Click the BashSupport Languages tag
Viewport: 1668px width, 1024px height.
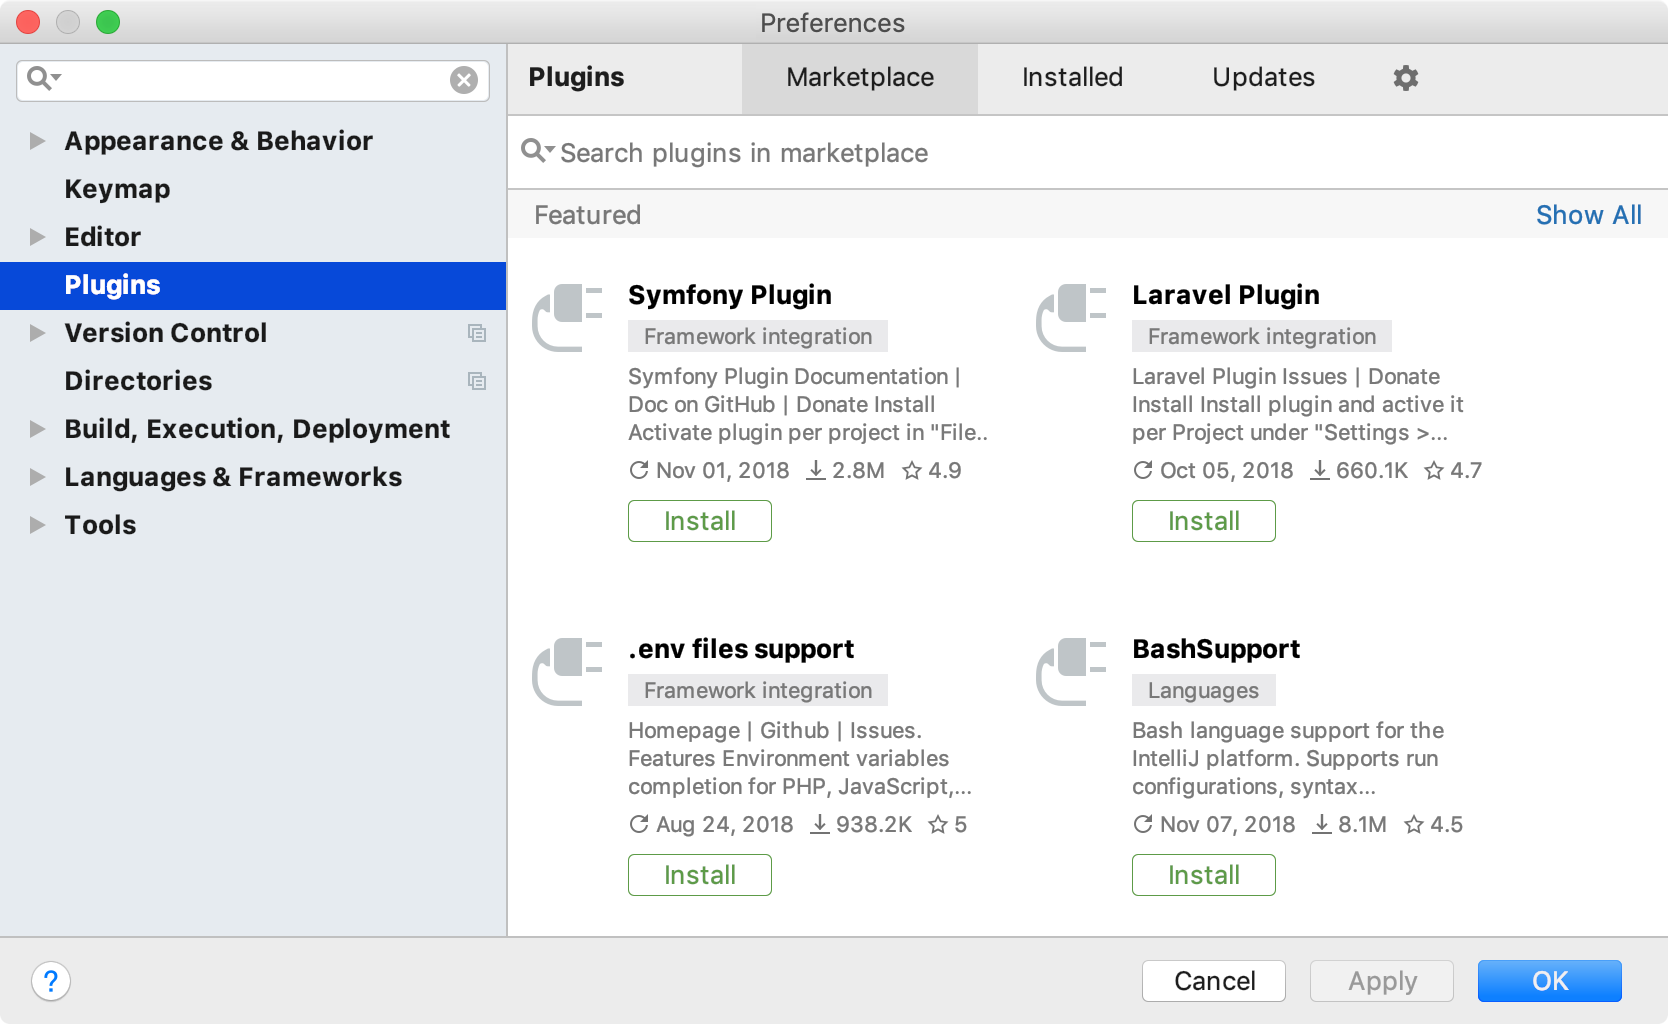click(1204, 690)
